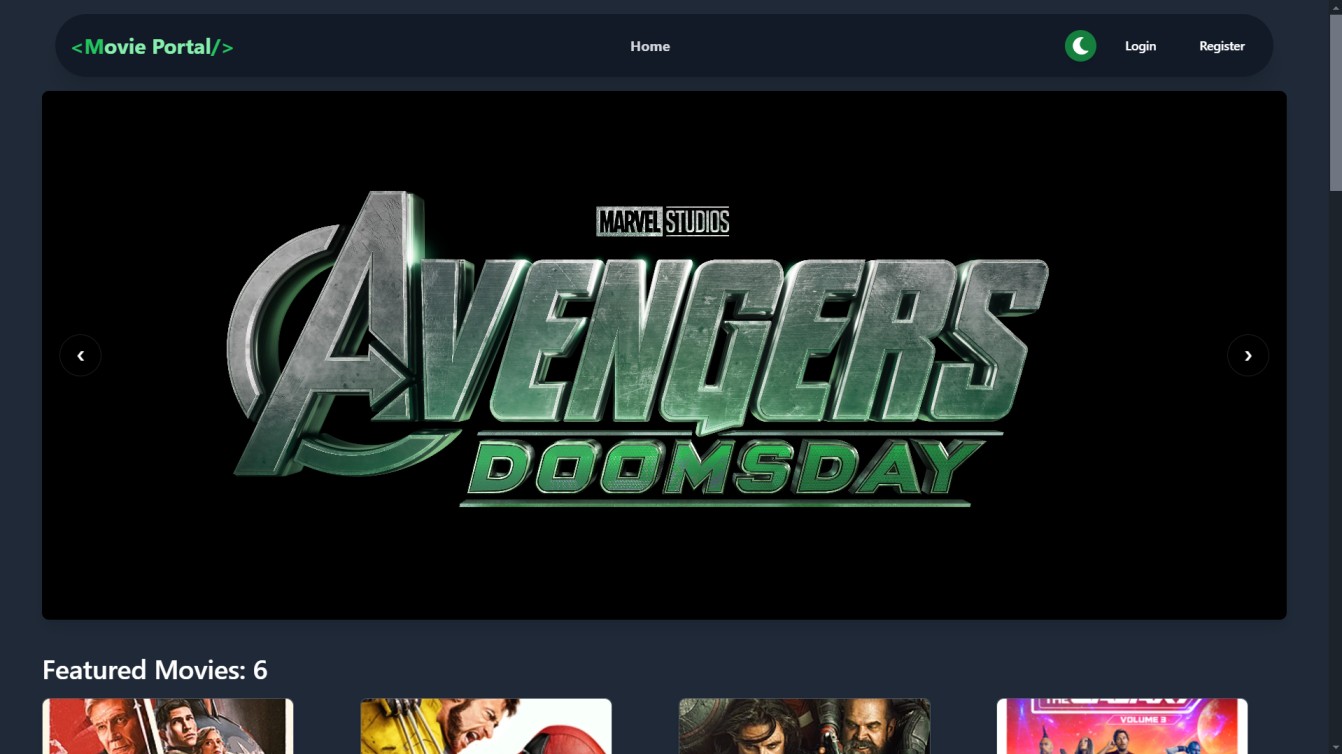
Task: Toggle dark mode with the moon icon
Action: pyautogui.click(x=1080, y=46)
